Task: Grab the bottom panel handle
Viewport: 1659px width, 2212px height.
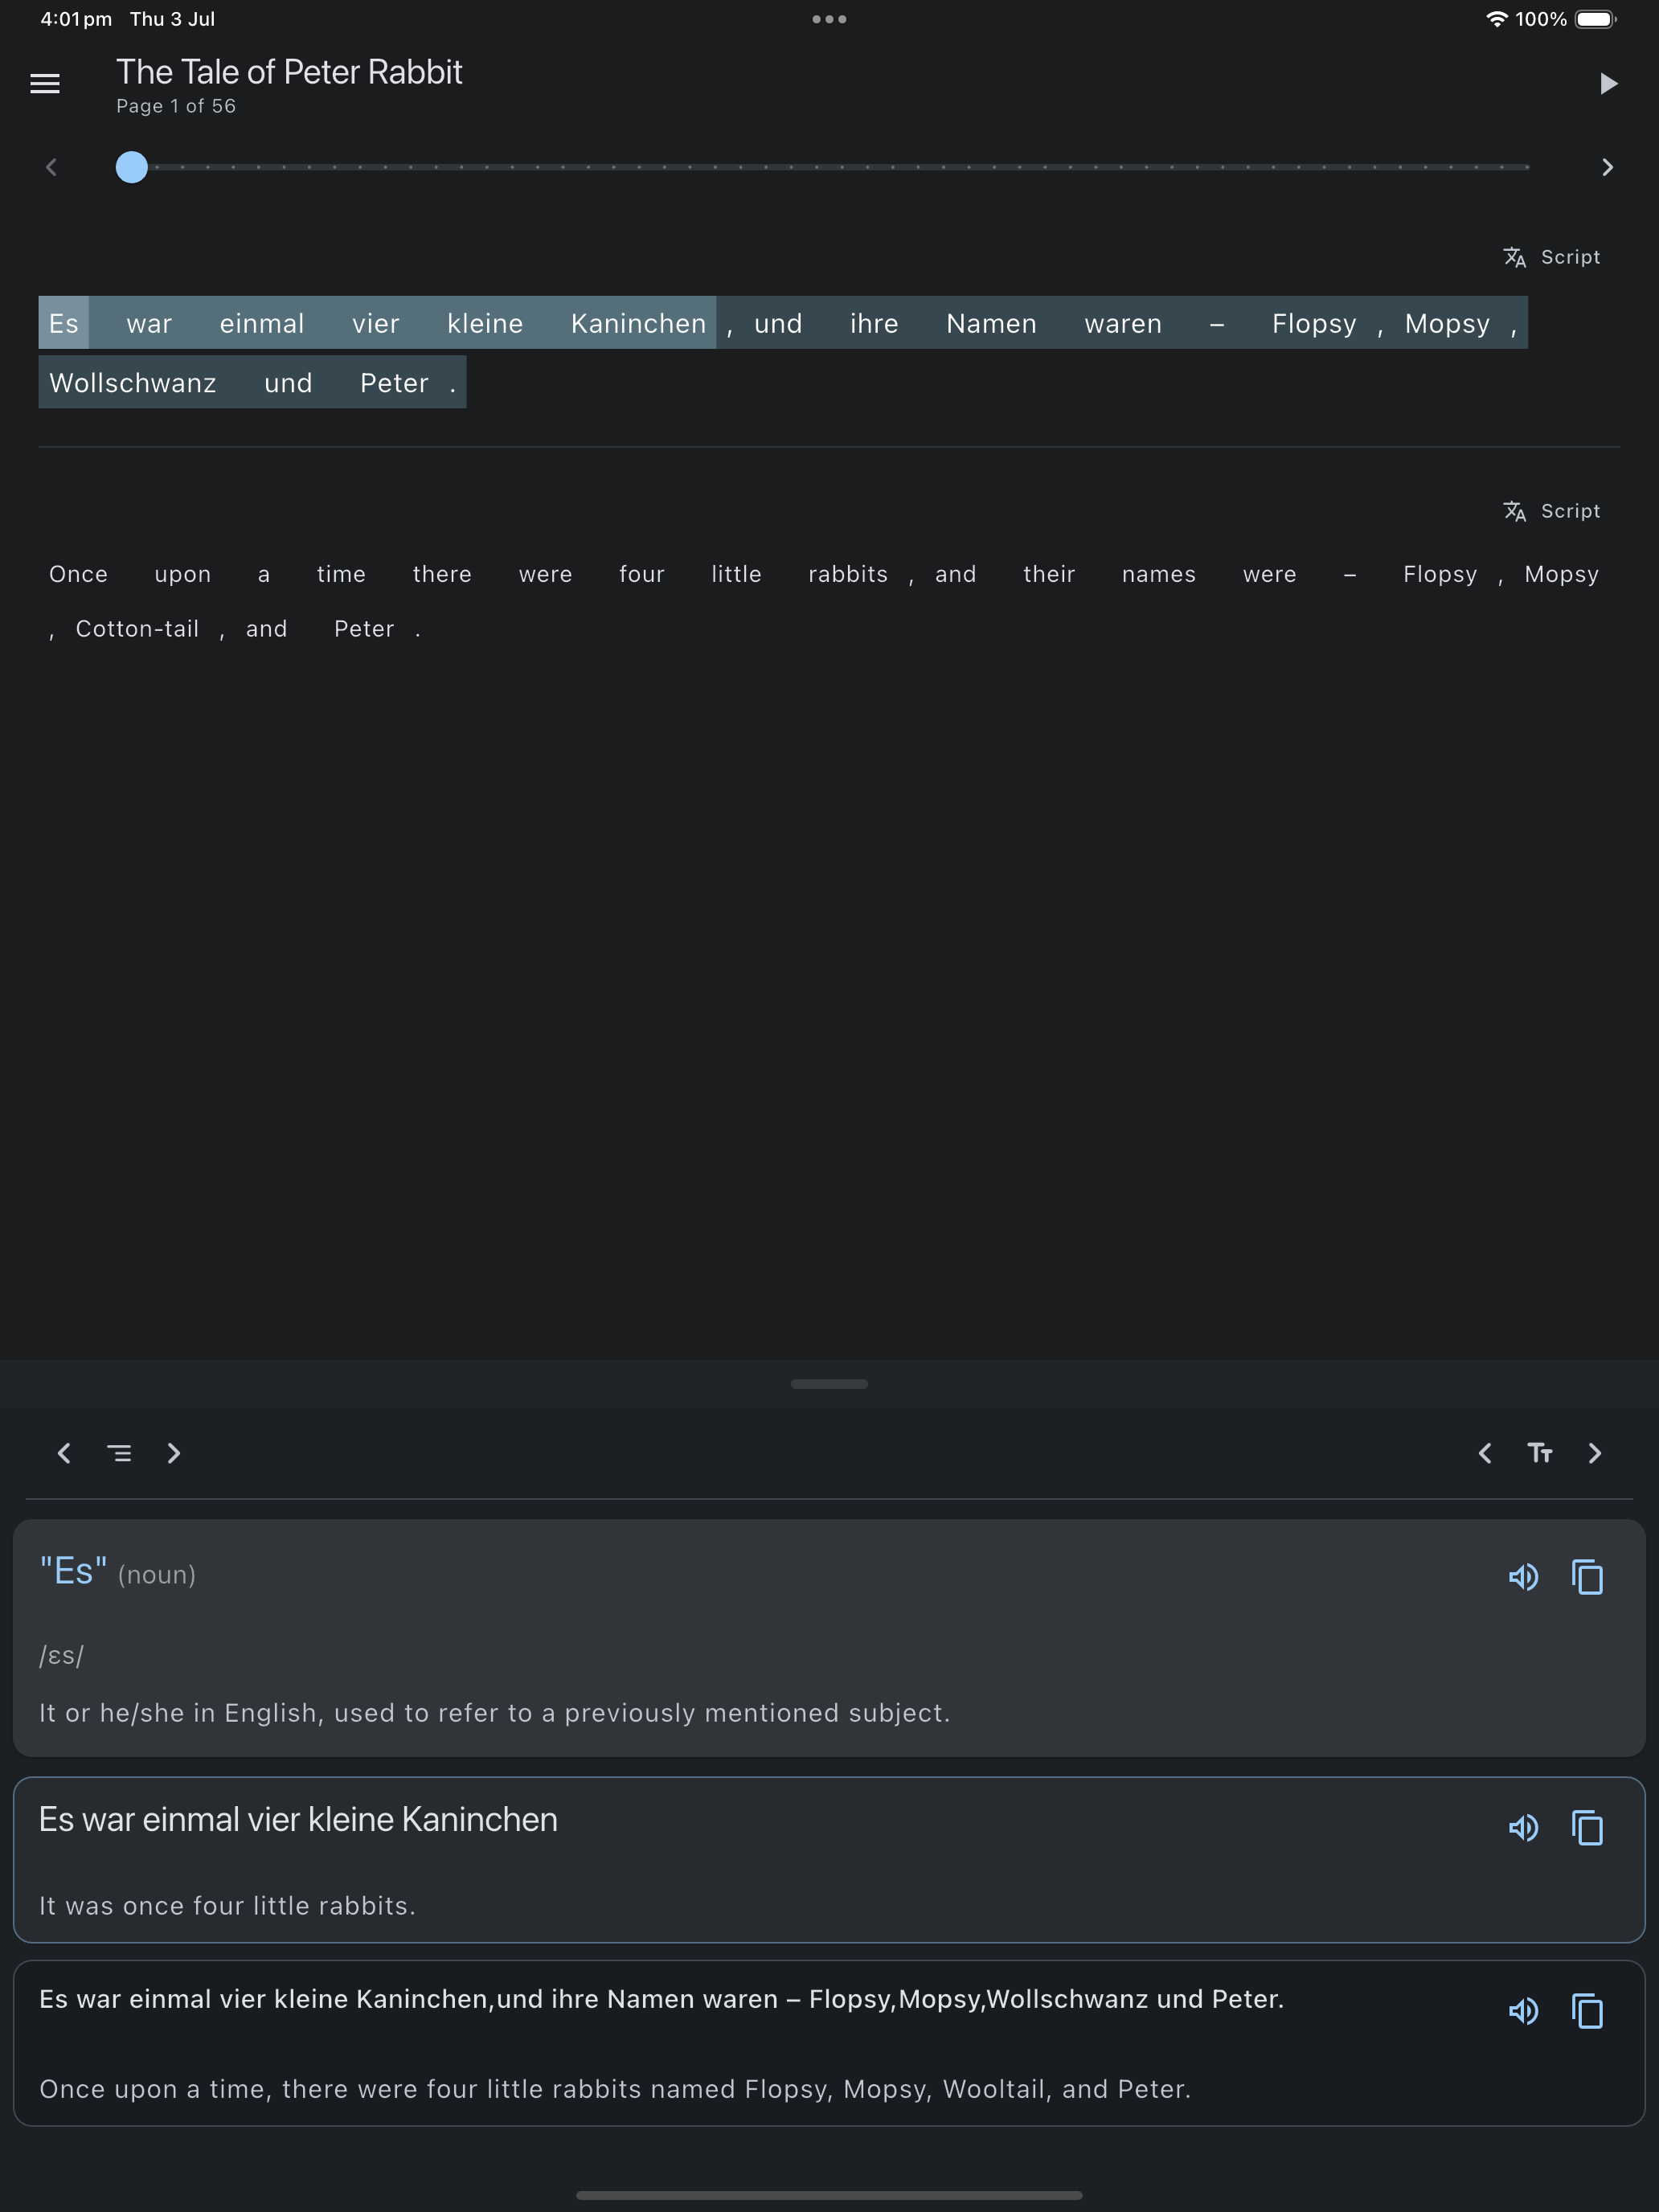Action: [829, 1384]
